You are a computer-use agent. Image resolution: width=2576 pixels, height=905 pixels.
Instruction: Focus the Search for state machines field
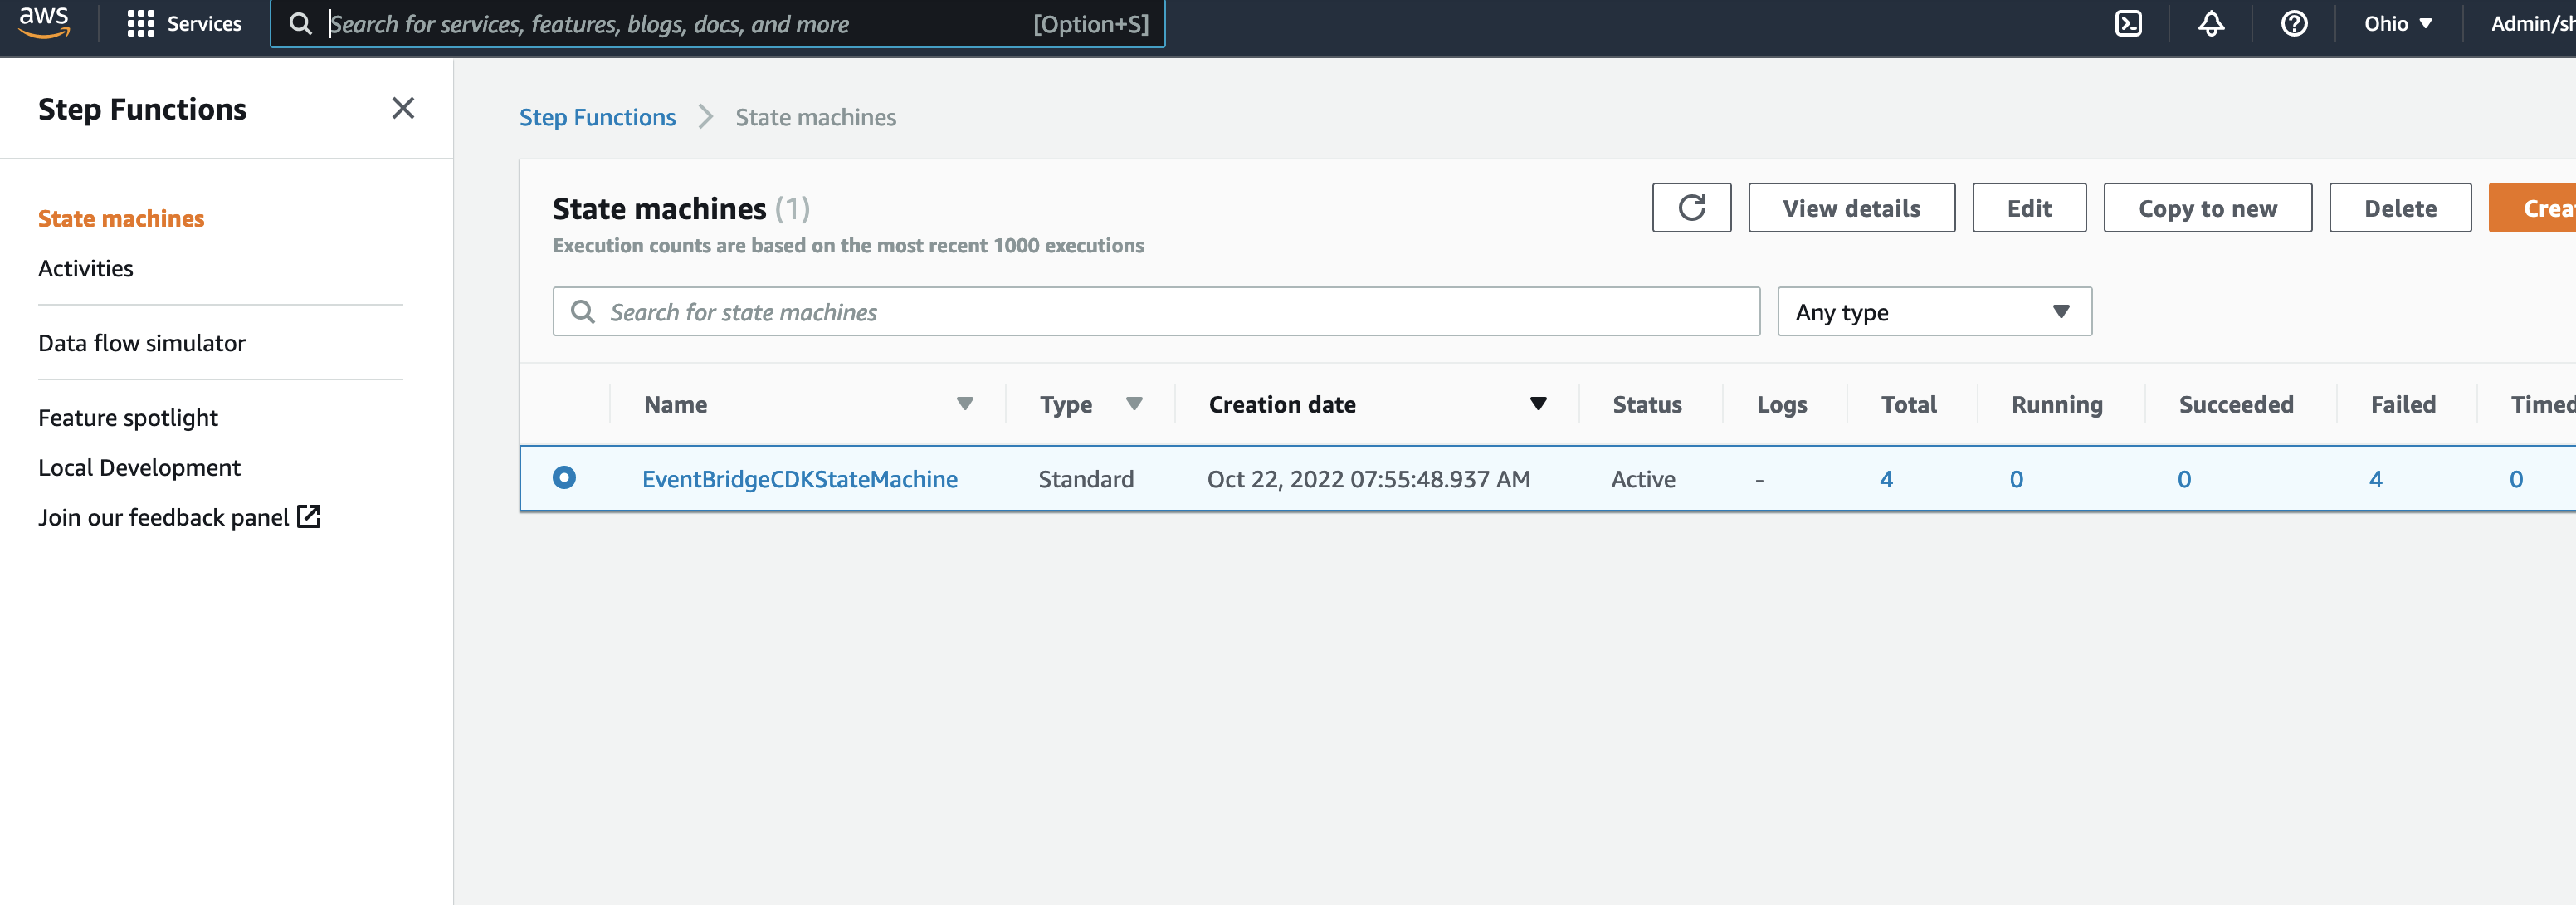(1156, 312)
